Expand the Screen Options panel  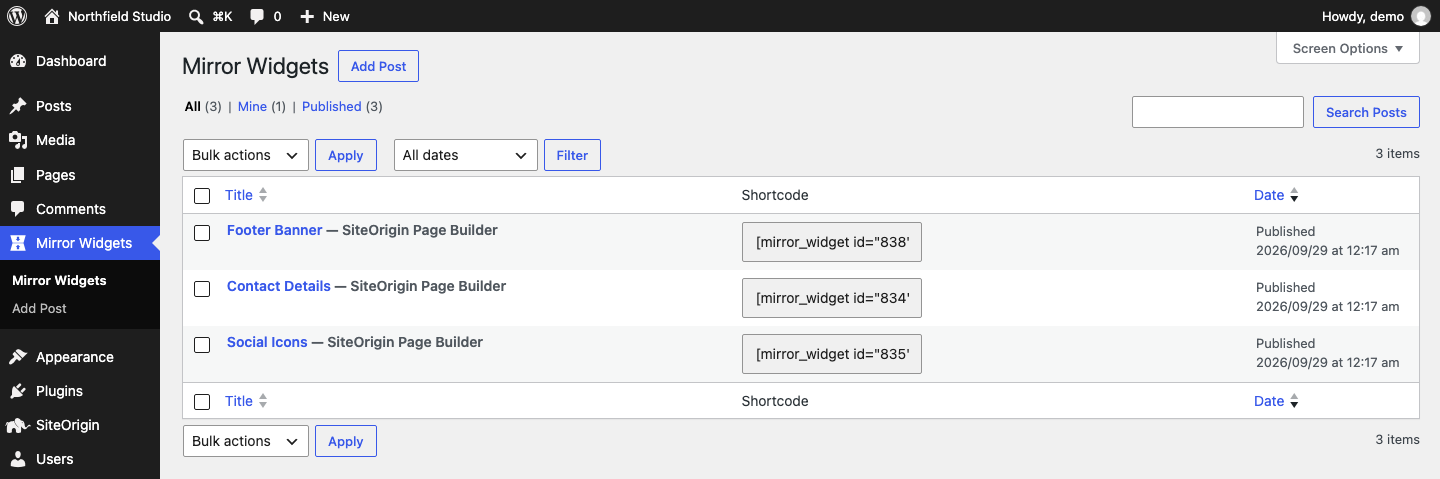click(1347, 48)
